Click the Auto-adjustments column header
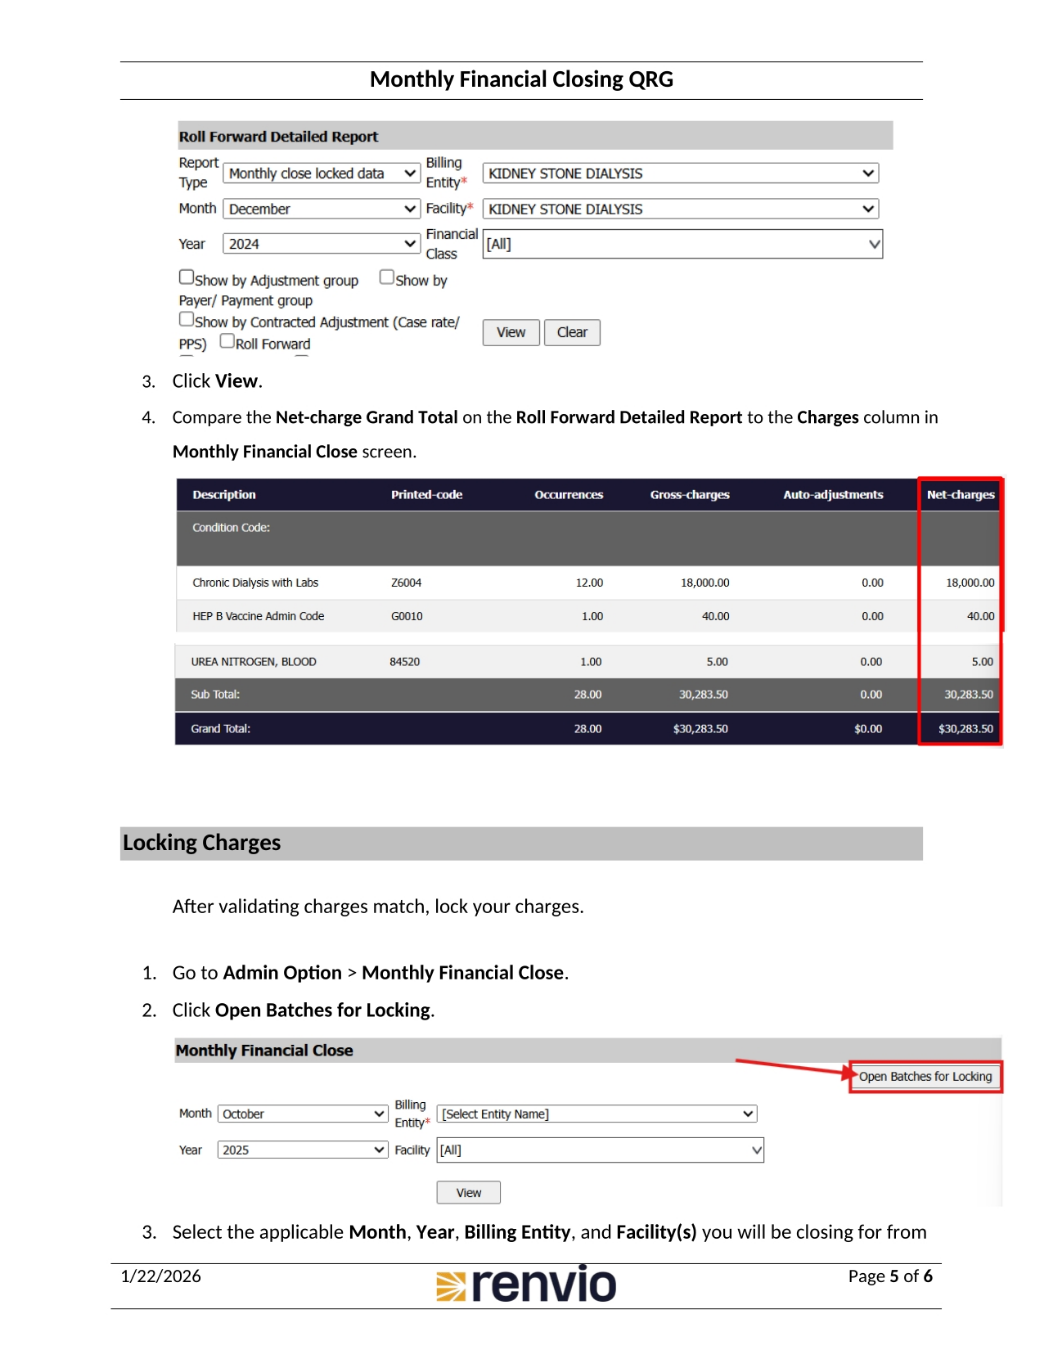 click(x=833, y=495)
